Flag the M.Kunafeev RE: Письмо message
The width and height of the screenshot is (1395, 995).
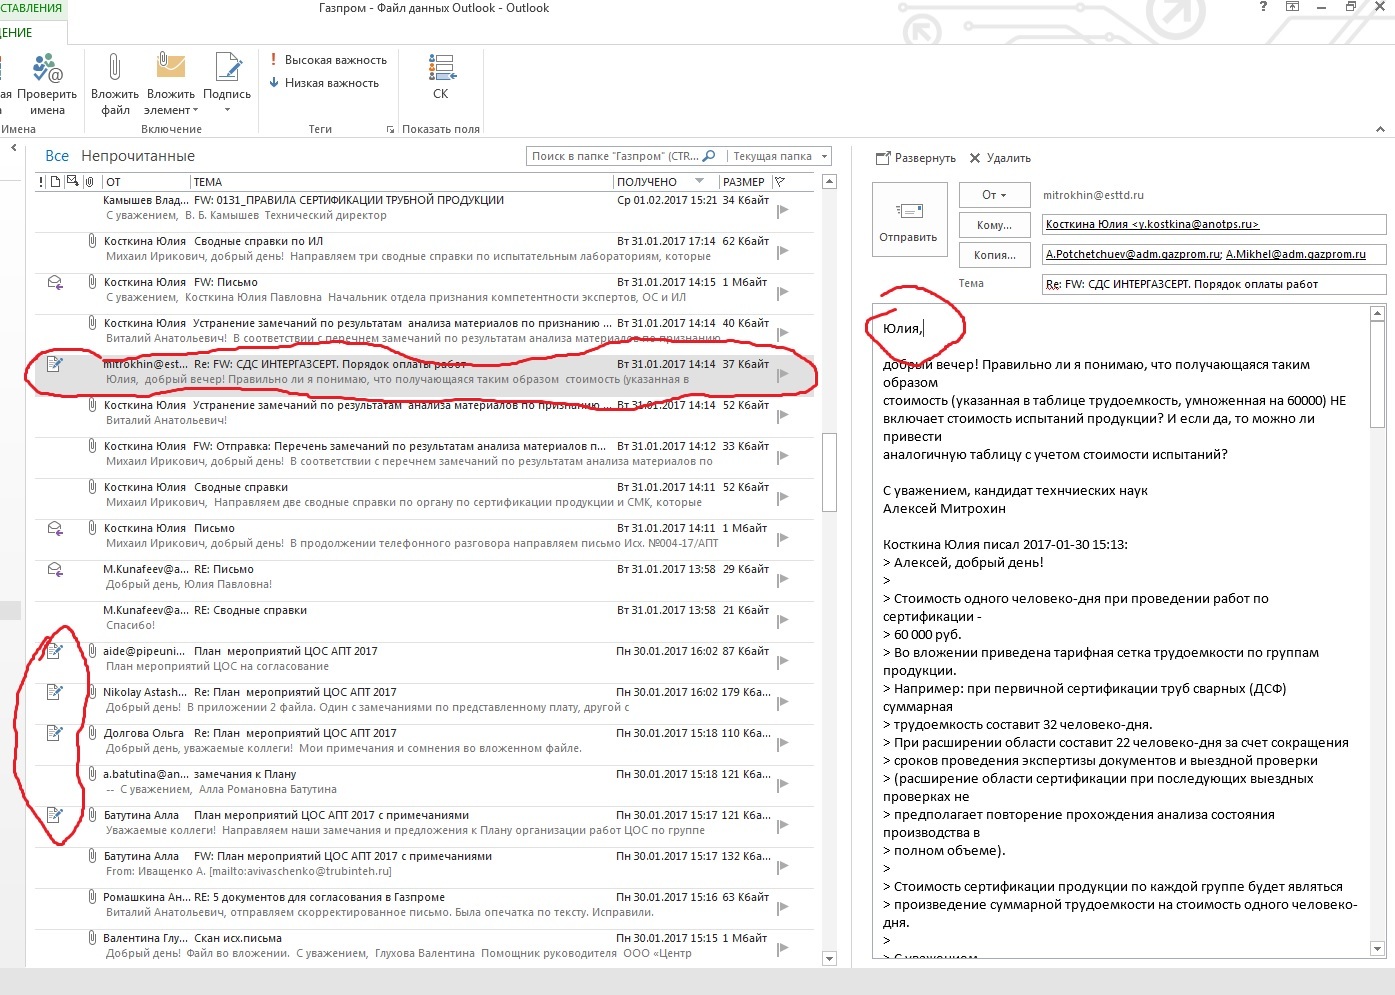click(x=782, y=579)
